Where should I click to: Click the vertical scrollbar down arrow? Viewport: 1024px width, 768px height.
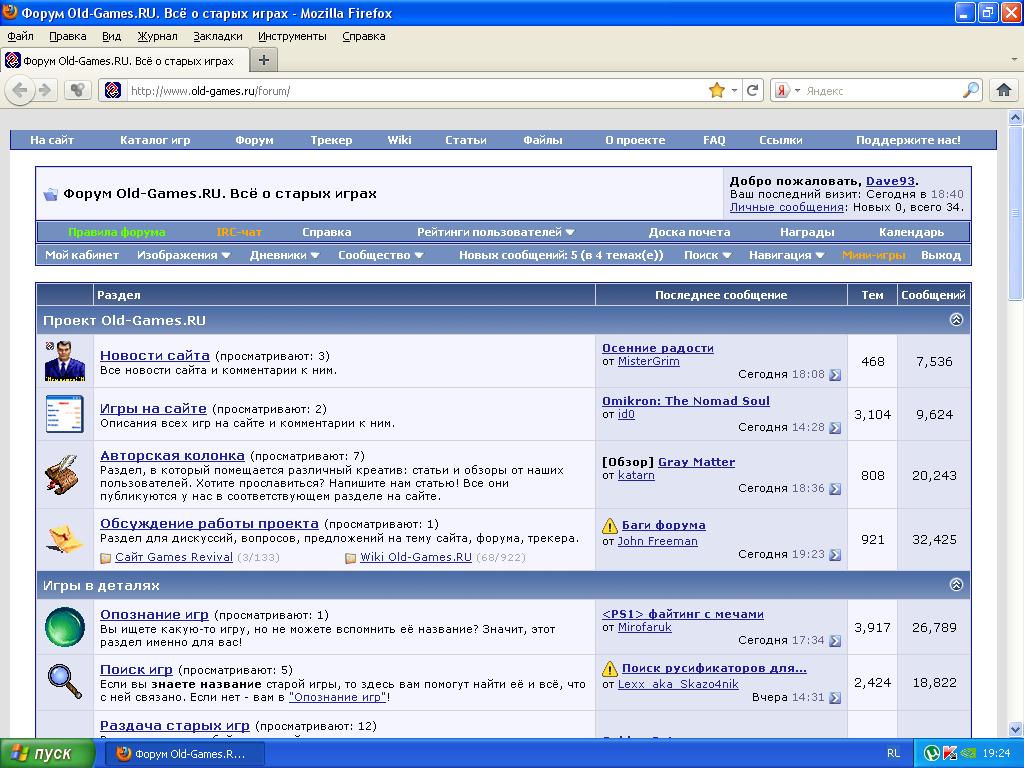pos(1015,729)
